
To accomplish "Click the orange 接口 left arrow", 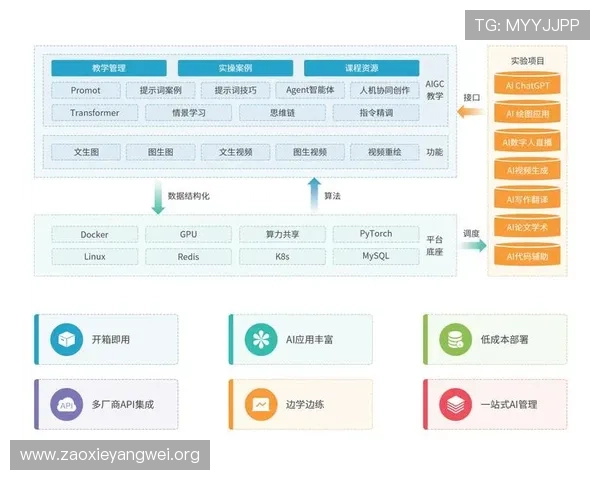I will 470,112.
